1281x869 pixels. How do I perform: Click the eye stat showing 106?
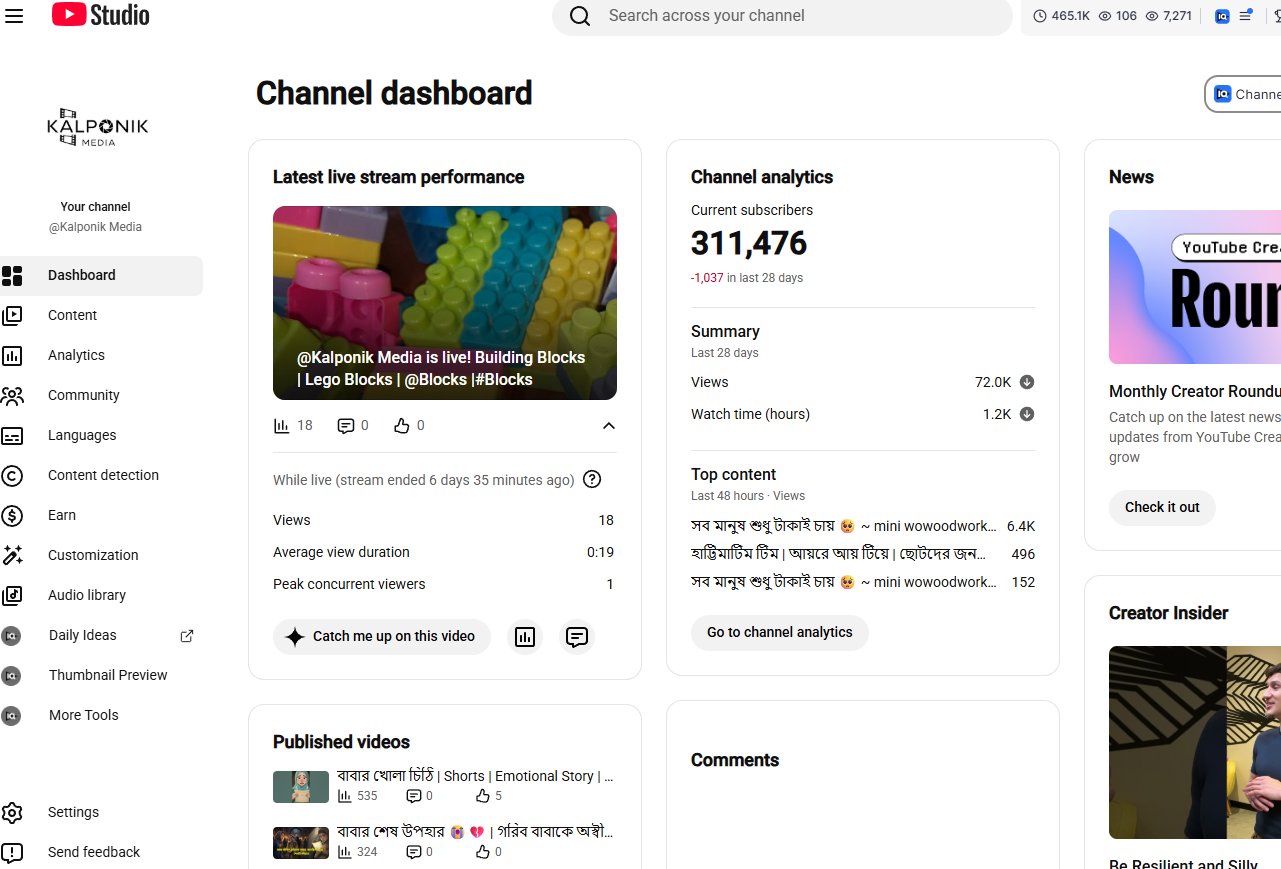pyautogui.click(x=1118, y=16)
